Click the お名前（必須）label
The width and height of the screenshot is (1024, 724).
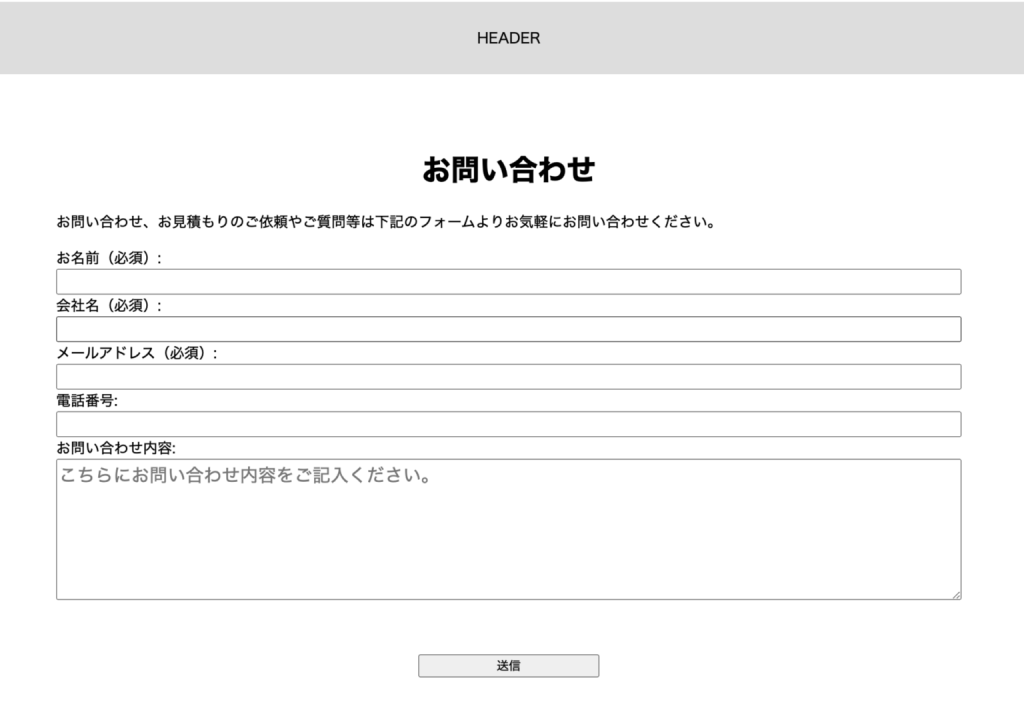108,258
